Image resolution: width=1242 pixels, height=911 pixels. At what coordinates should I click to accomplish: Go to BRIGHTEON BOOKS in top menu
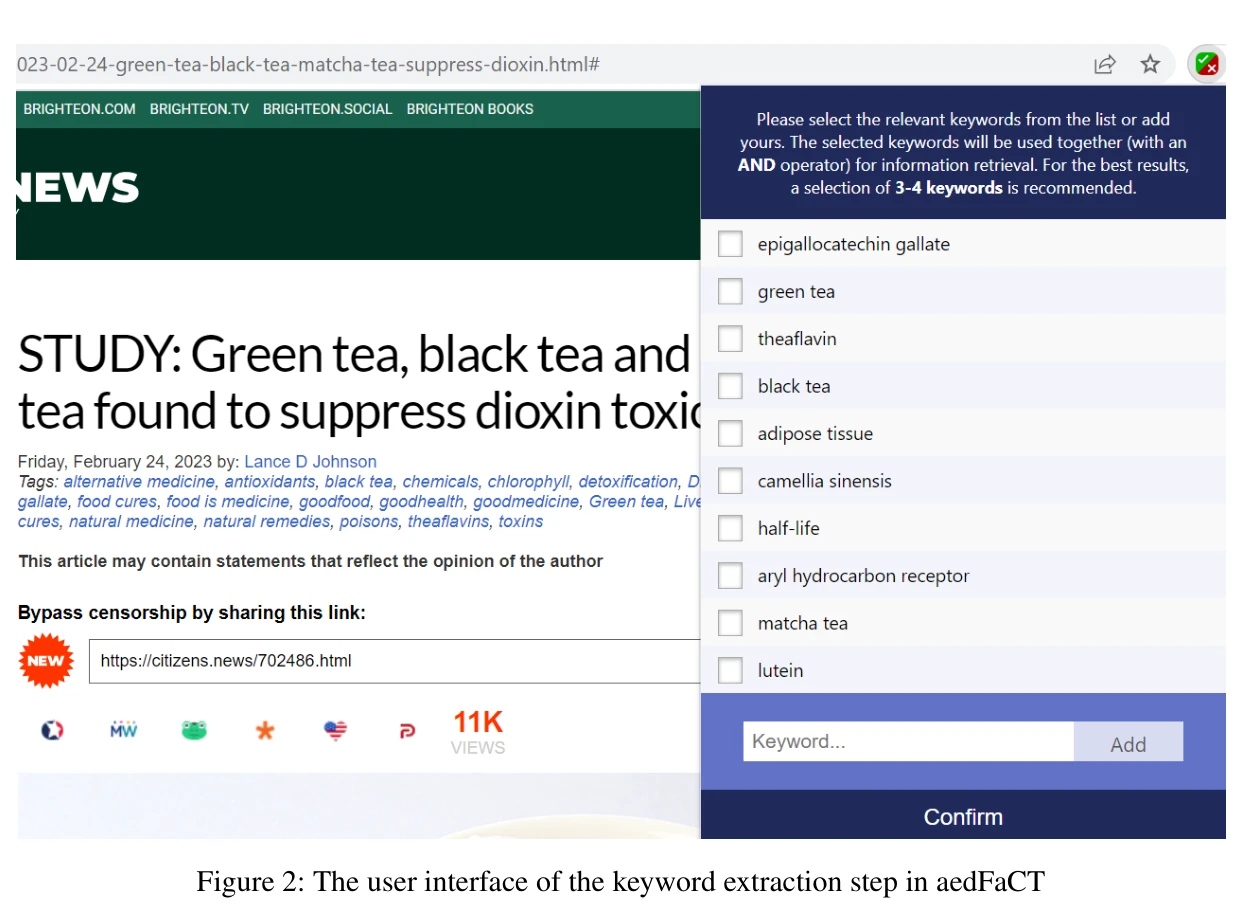click(470, 109)
